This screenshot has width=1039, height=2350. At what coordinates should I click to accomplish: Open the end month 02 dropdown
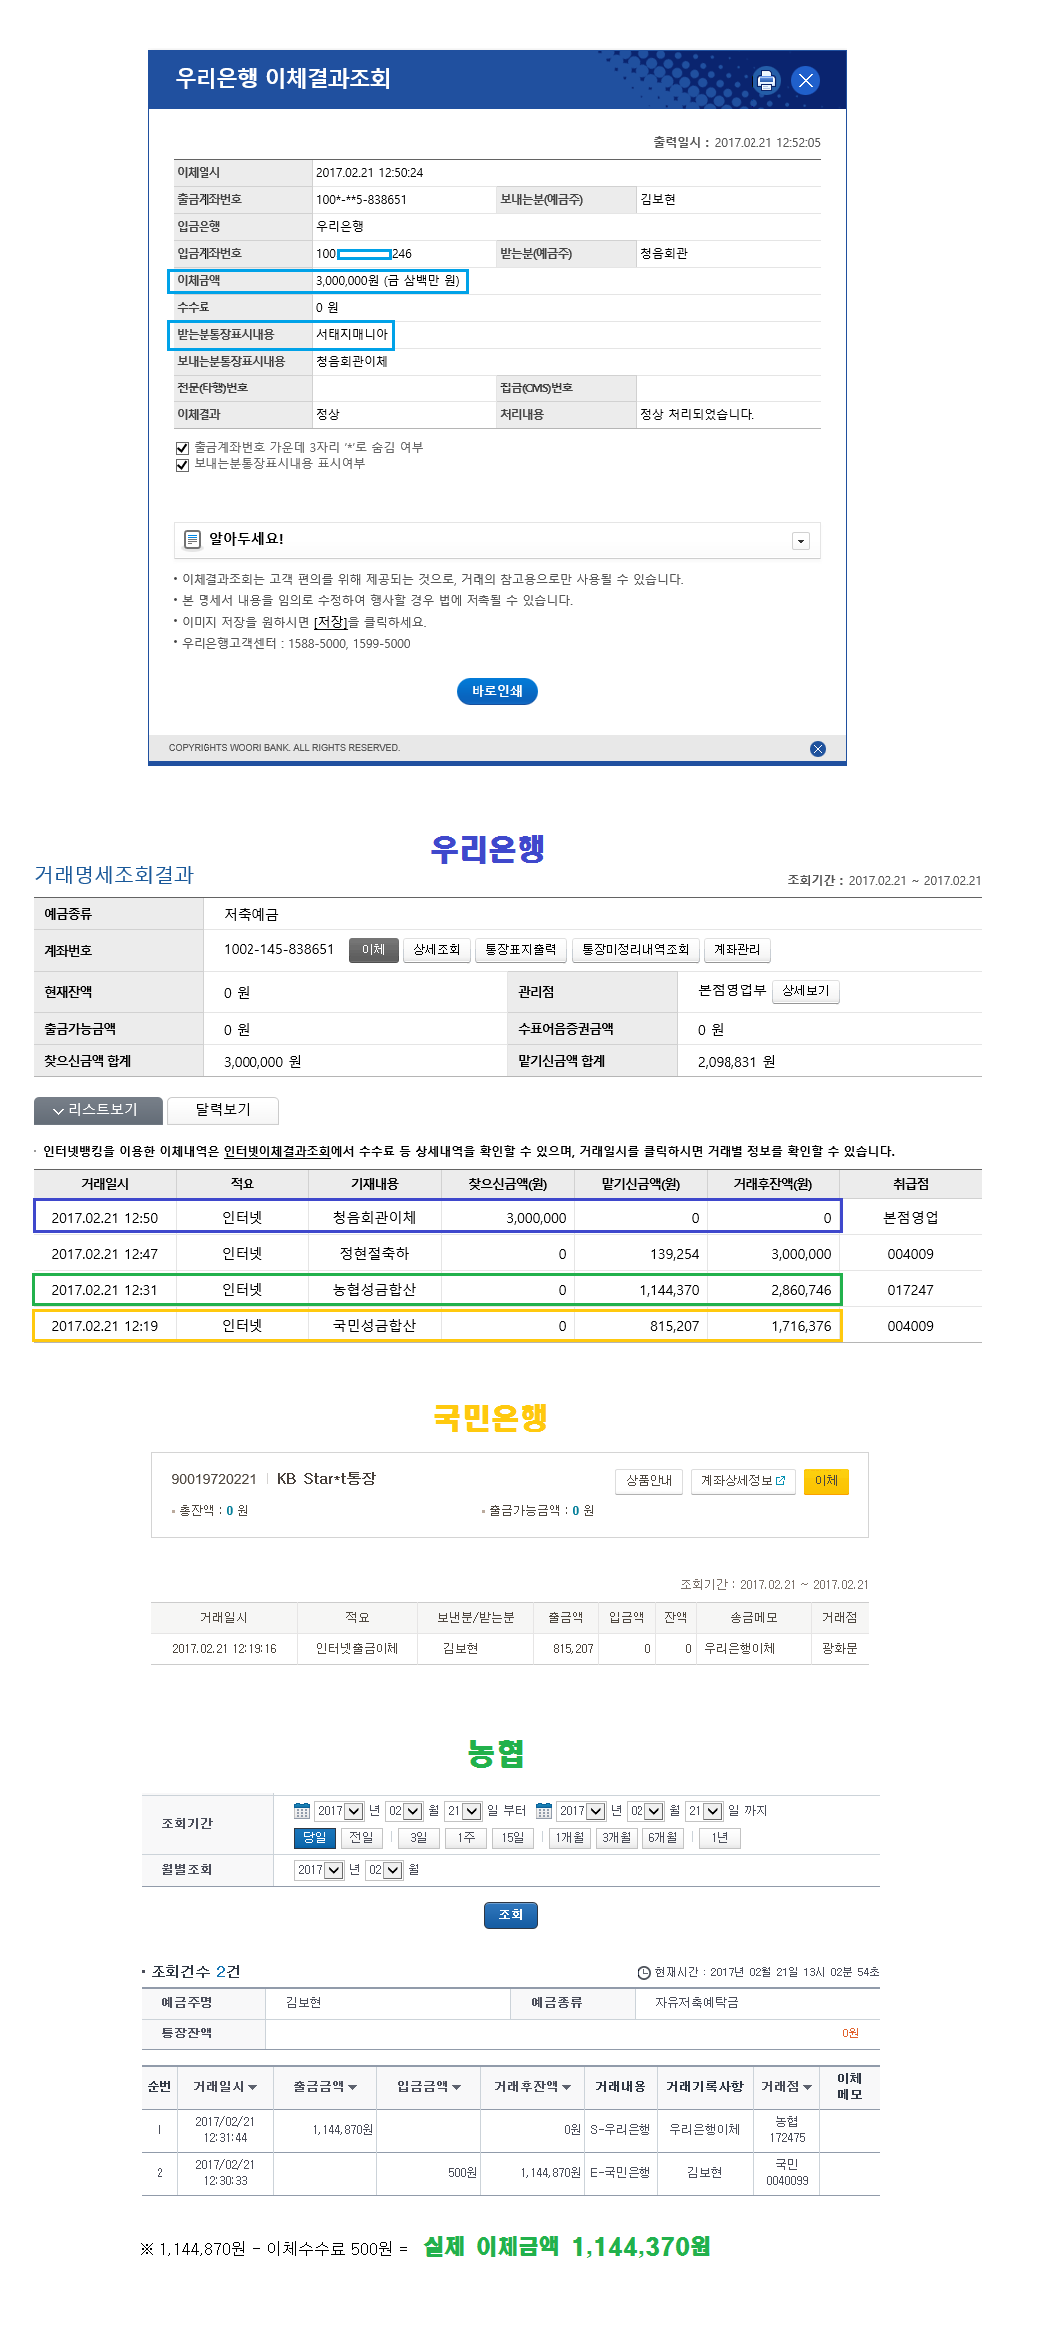click(646, 1811)
